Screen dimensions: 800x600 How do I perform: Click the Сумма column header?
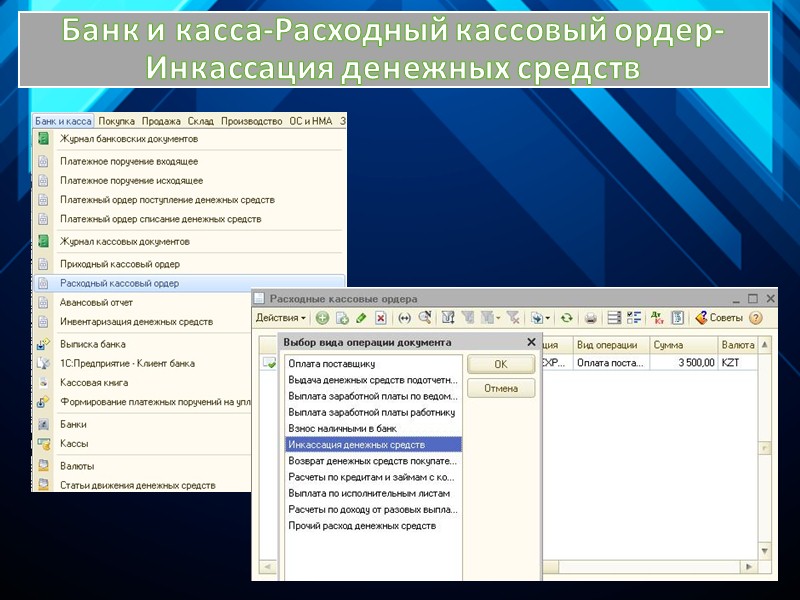pyautogui.click(x=684, y=345)
